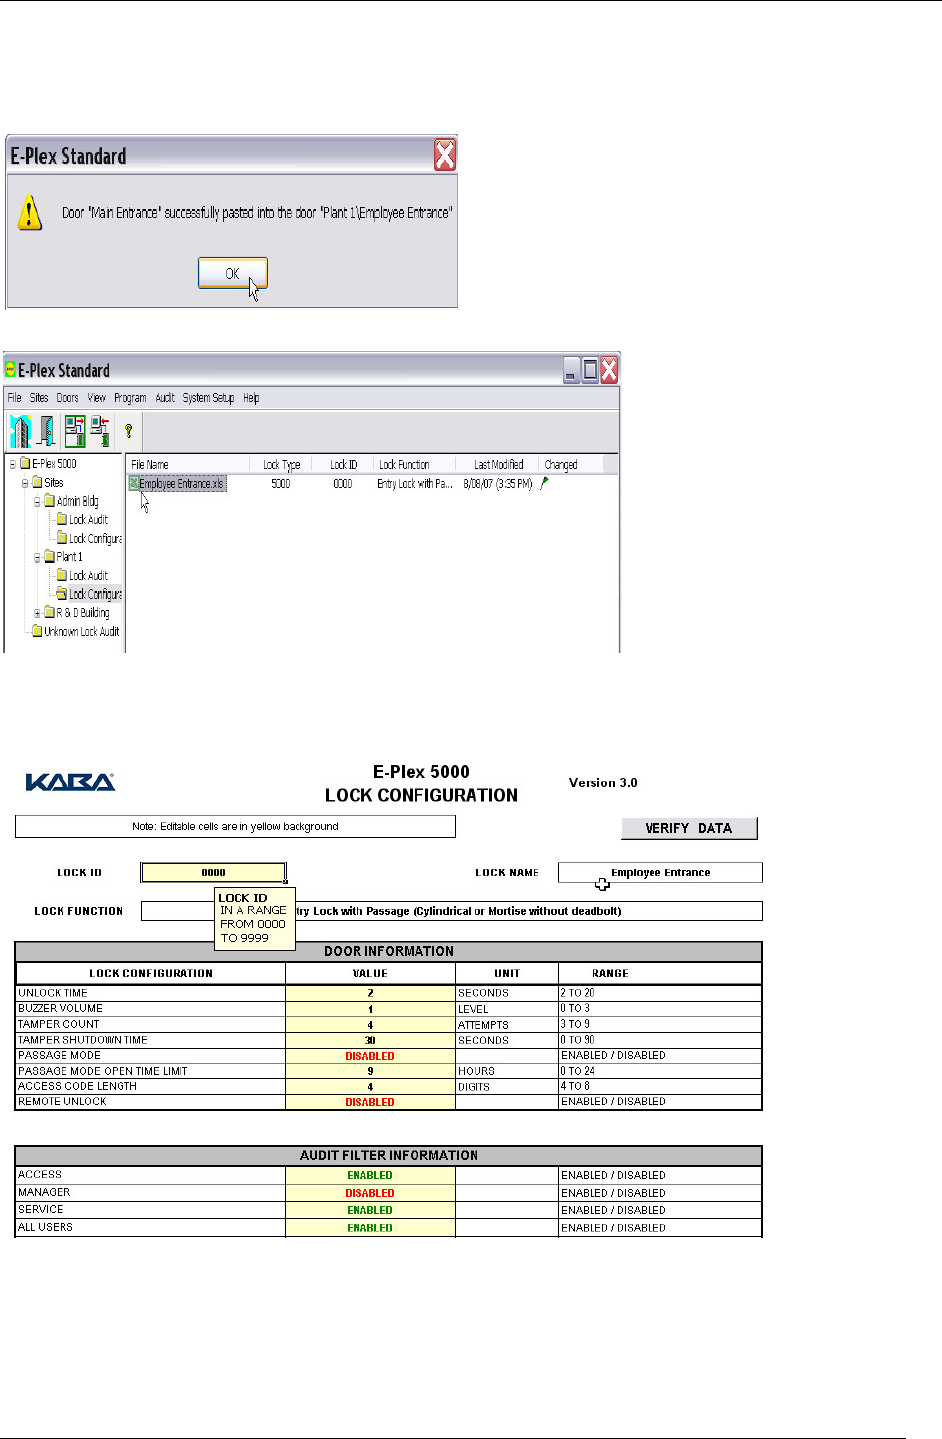This screenshot has width=942, height=1439.
Task: Click the ACCESS CODE LENGTH value cell
Action: [370, 1086]
